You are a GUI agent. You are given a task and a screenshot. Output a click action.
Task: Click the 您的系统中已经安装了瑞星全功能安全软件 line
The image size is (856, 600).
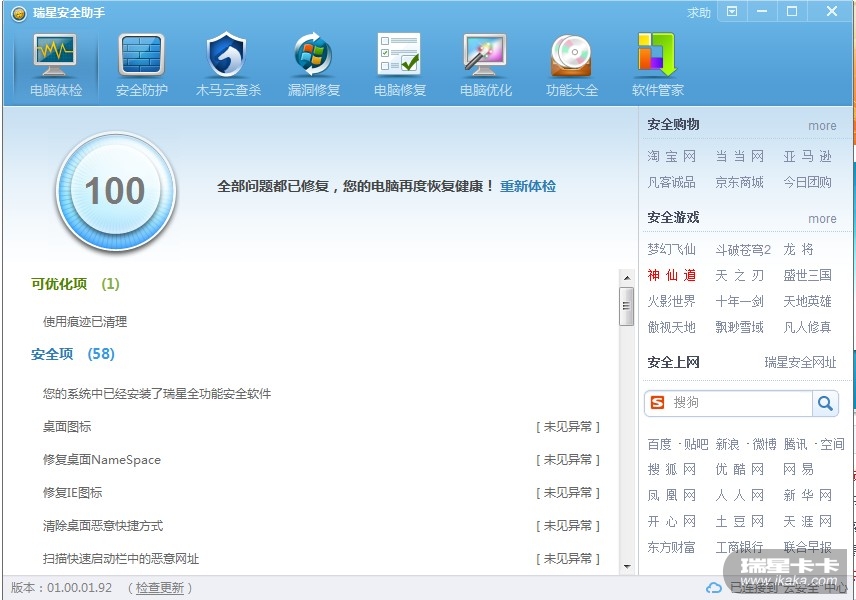(x=157, y=394)
